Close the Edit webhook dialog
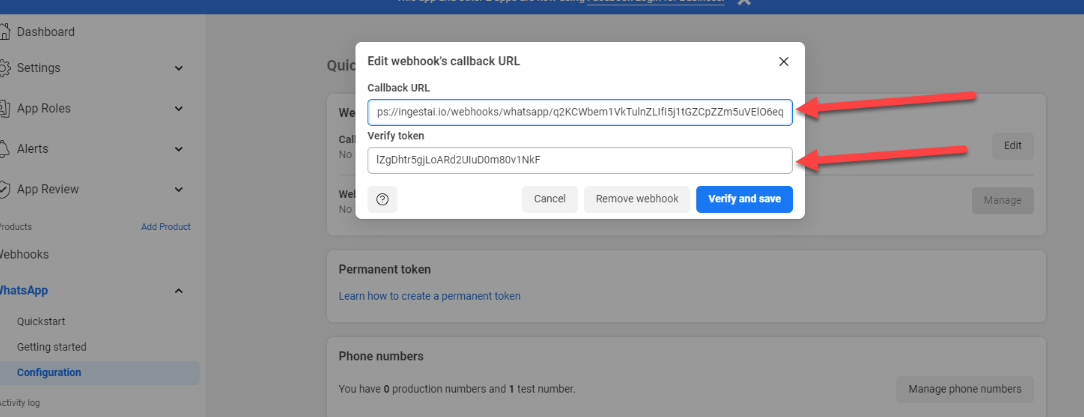1084x417 pixels. 783,62
